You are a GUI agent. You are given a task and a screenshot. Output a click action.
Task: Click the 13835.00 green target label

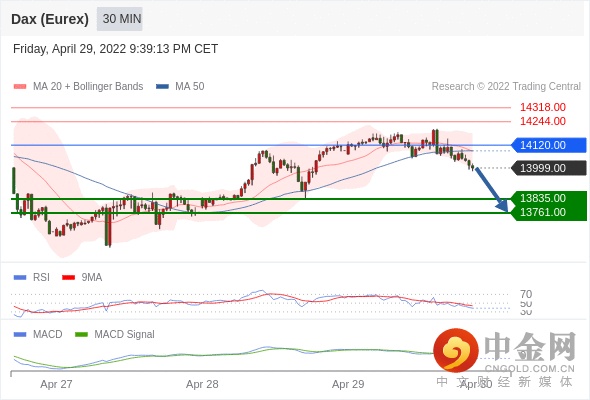click(x=543, y=198)
